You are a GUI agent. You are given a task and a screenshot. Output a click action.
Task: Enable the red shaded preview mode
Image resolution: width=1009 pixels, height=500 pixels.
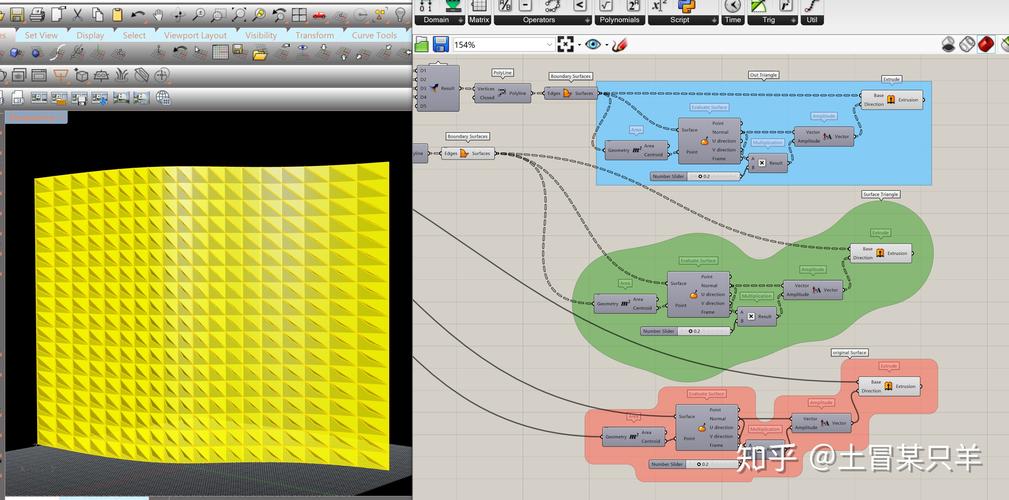[985, 44]
